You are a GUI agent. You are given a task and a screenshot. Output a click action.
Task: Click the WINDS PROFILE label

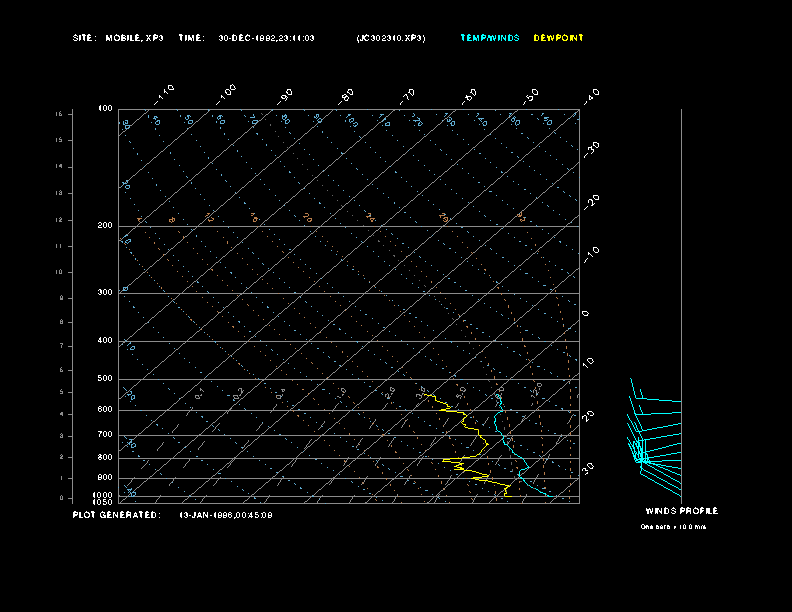pyautogui.click(x=681, y=511)
